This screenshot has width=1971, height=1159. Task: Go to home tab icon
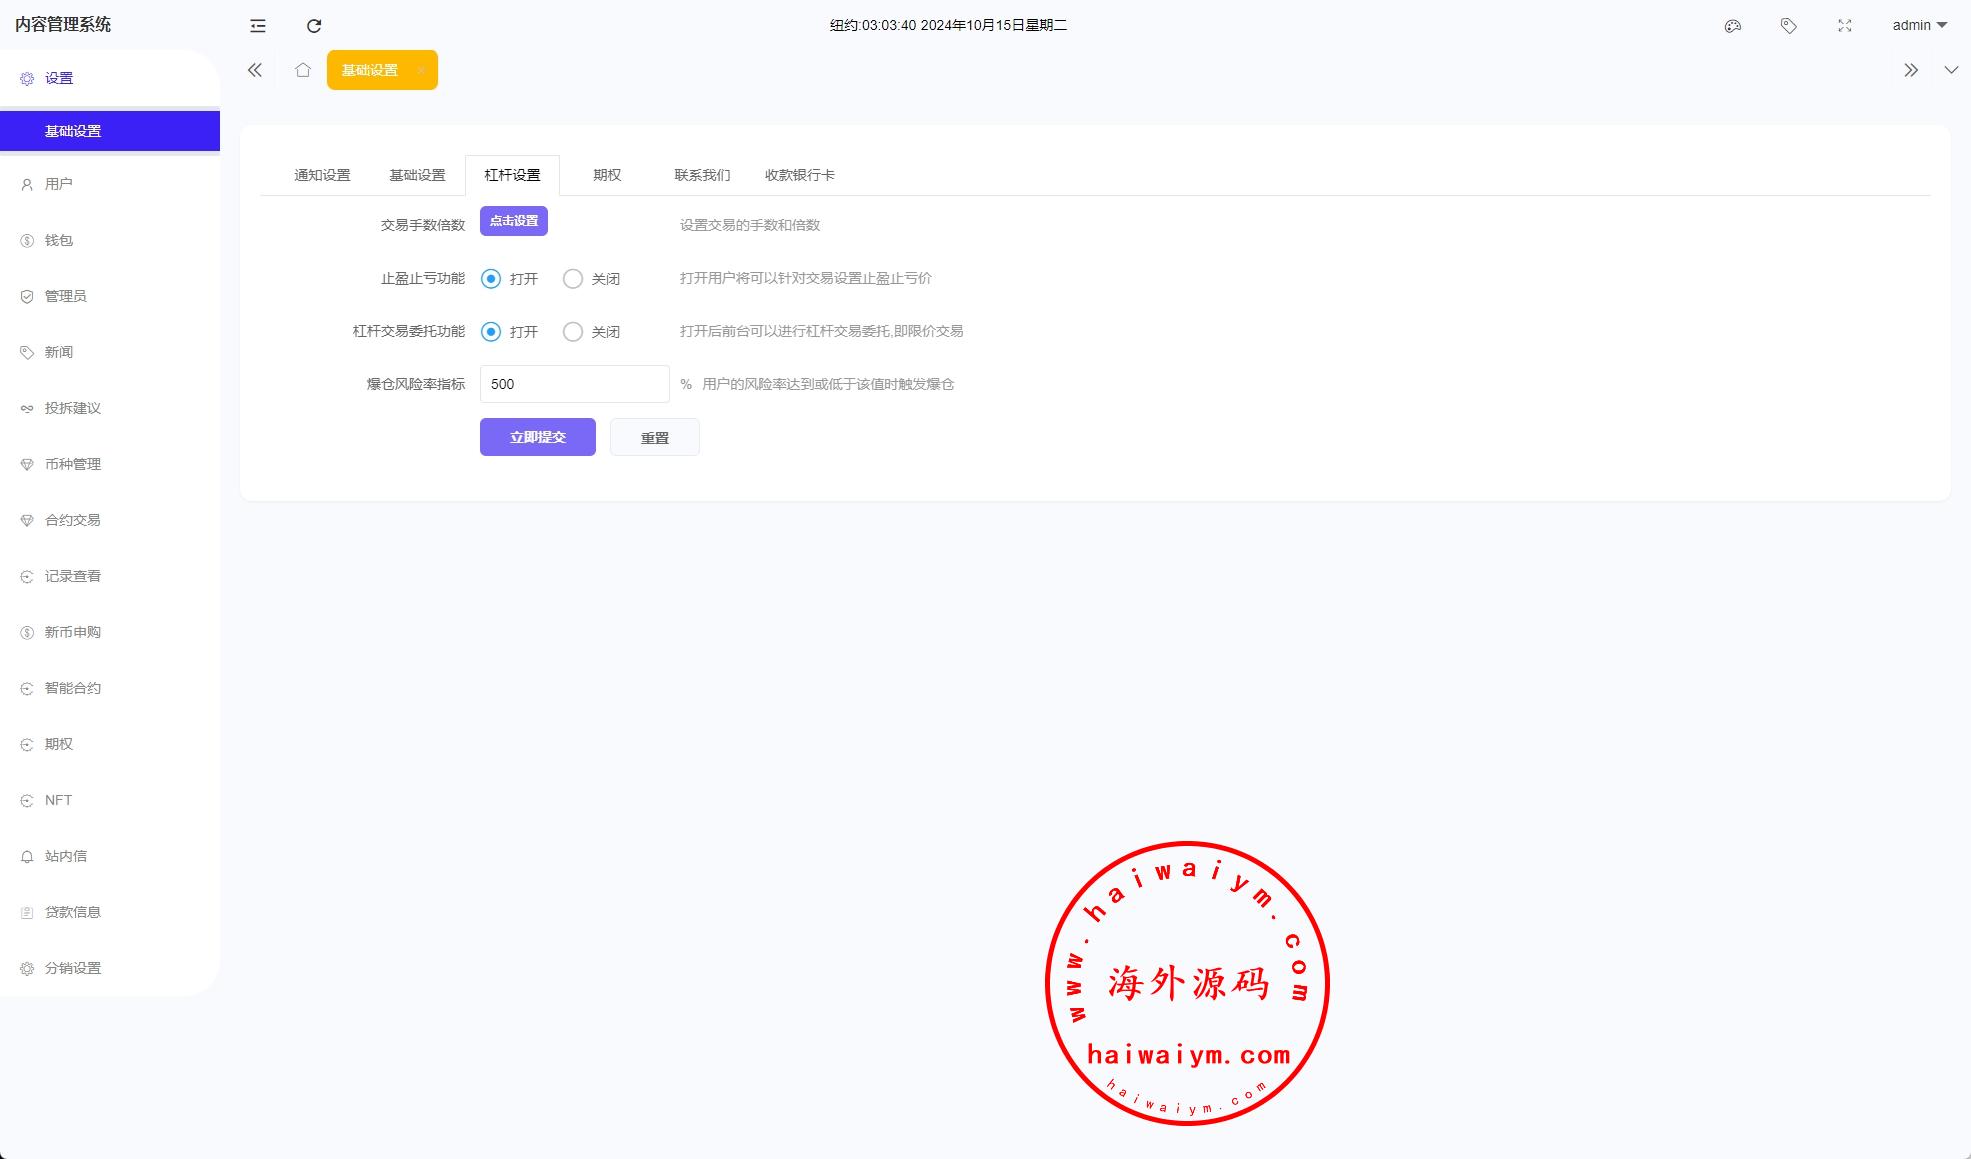click(x=303, y=70)
